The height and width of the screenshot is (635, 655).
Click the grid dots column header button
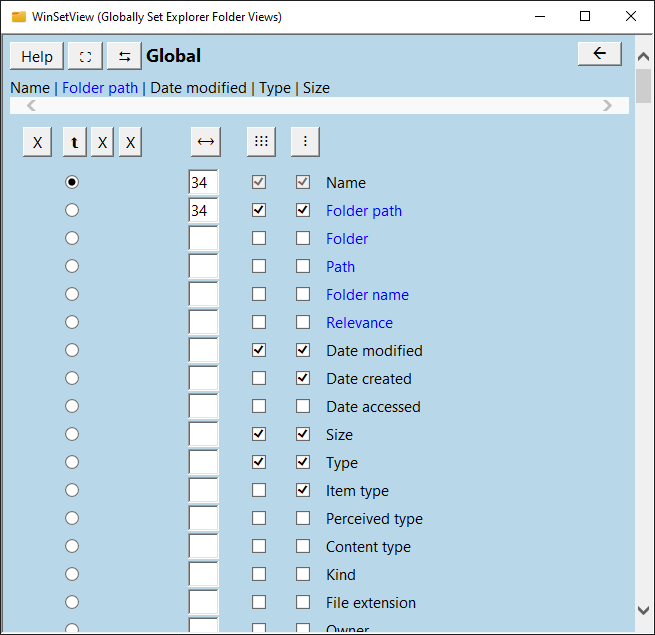[x=261, y=142]
